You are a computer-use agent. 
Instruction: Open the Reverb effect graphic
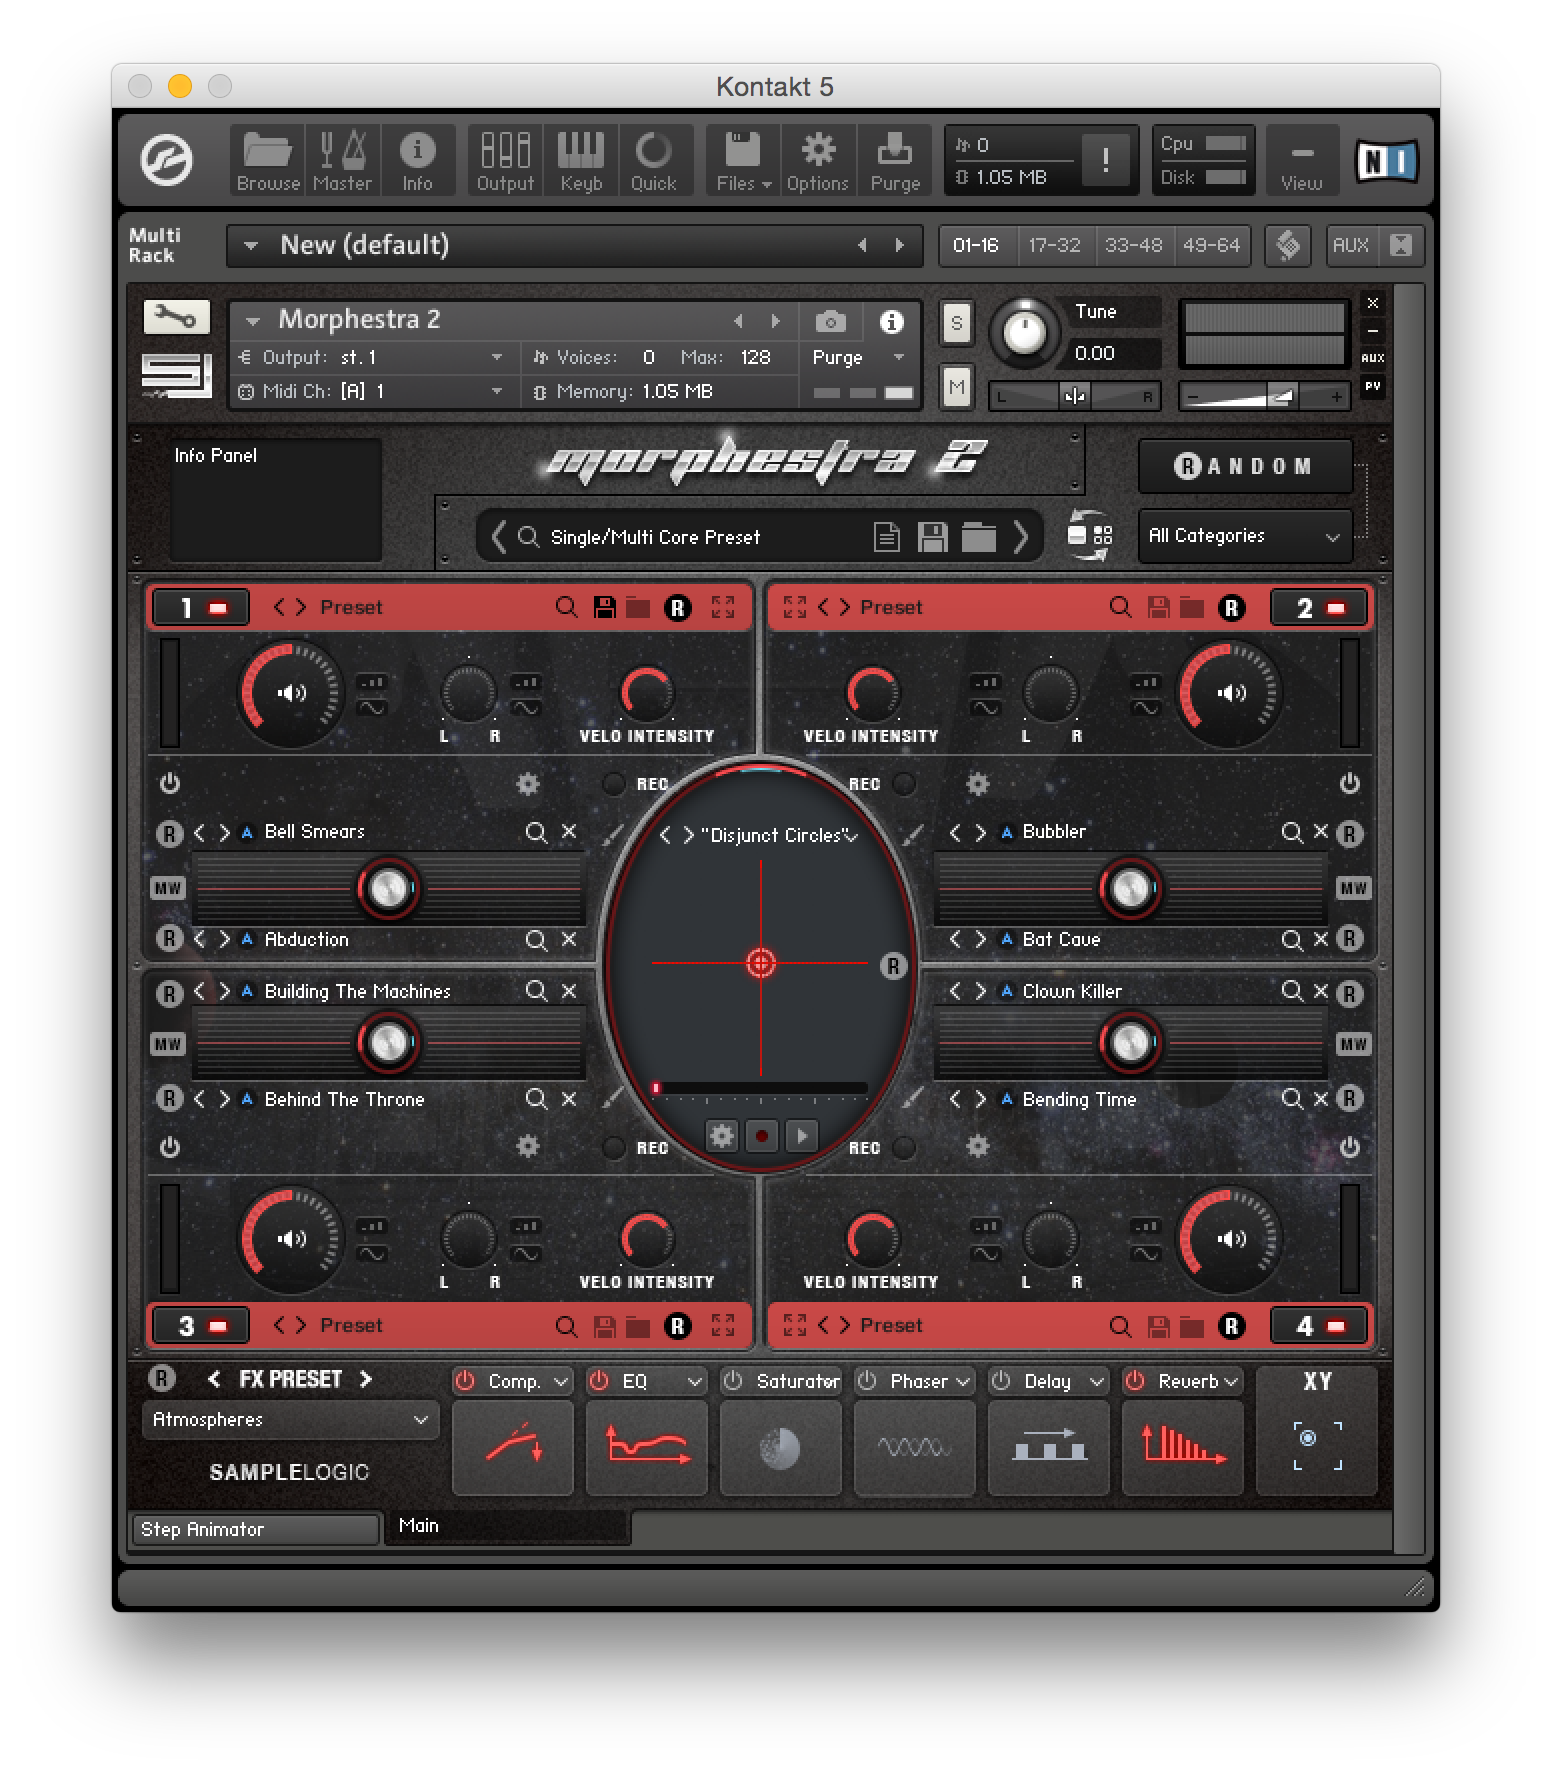tap(1183, 1447)
